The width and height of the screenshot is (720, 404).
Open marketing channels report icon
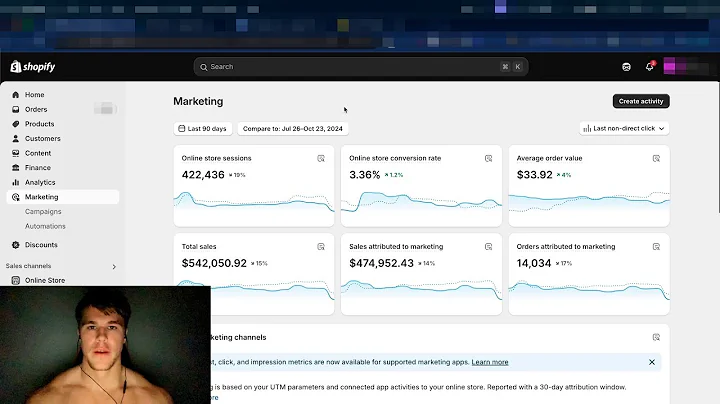coord(656,337)
